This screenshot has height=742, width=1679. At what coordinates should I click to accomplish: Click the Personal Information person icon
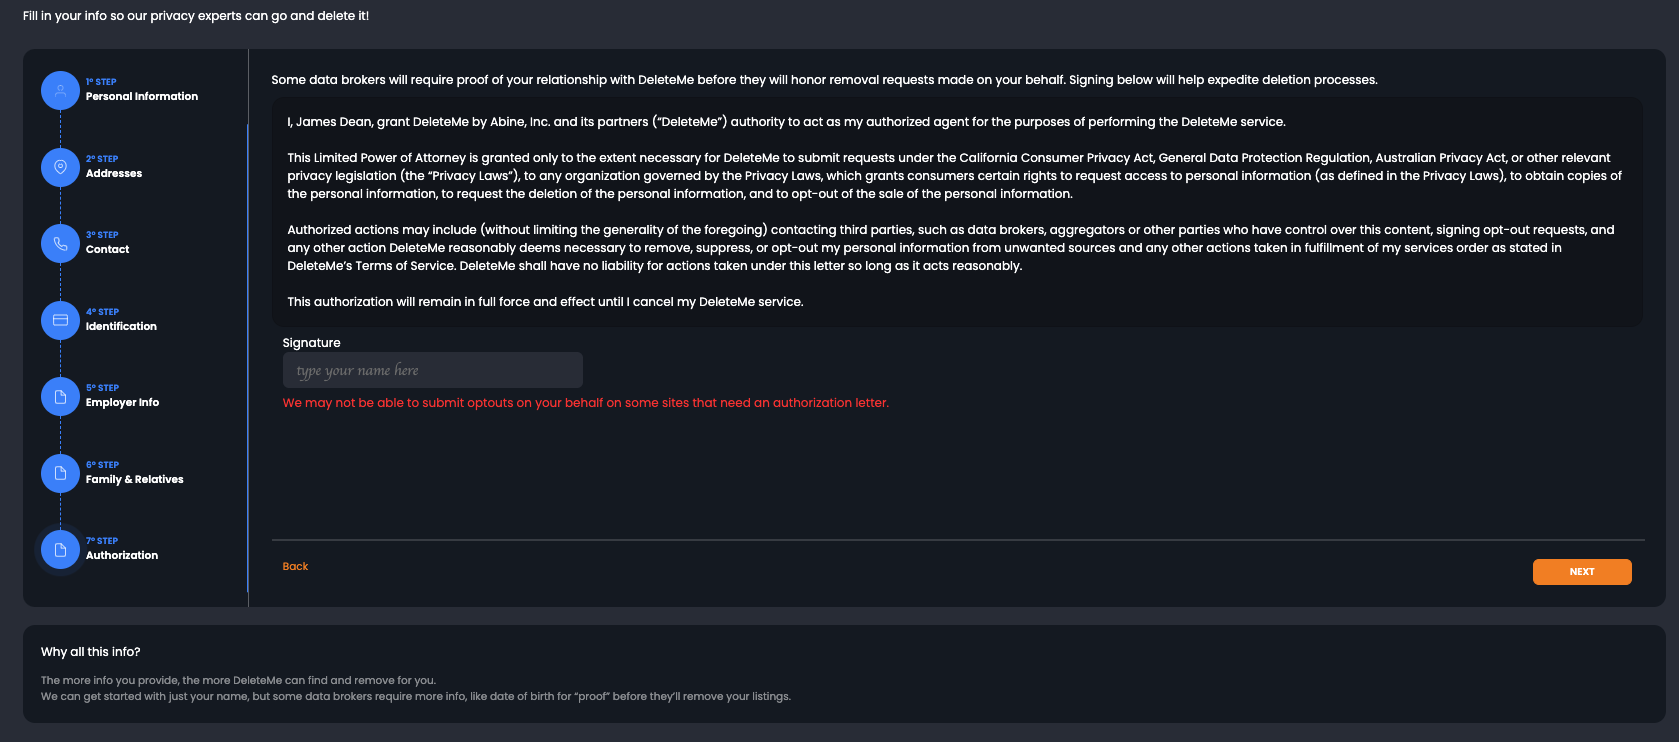[x=60, y=90]
